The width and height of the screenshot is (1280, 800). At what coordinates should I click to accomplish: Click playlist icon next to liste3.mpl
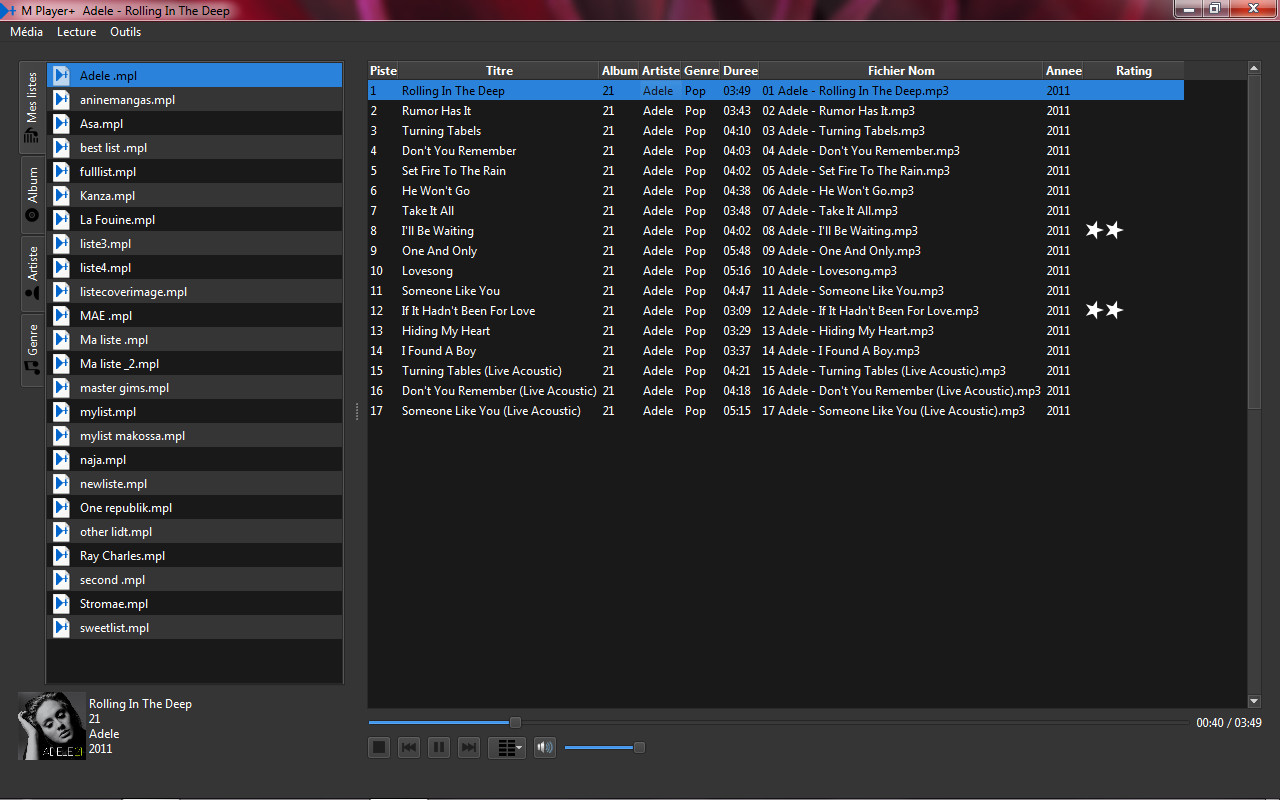61,243
